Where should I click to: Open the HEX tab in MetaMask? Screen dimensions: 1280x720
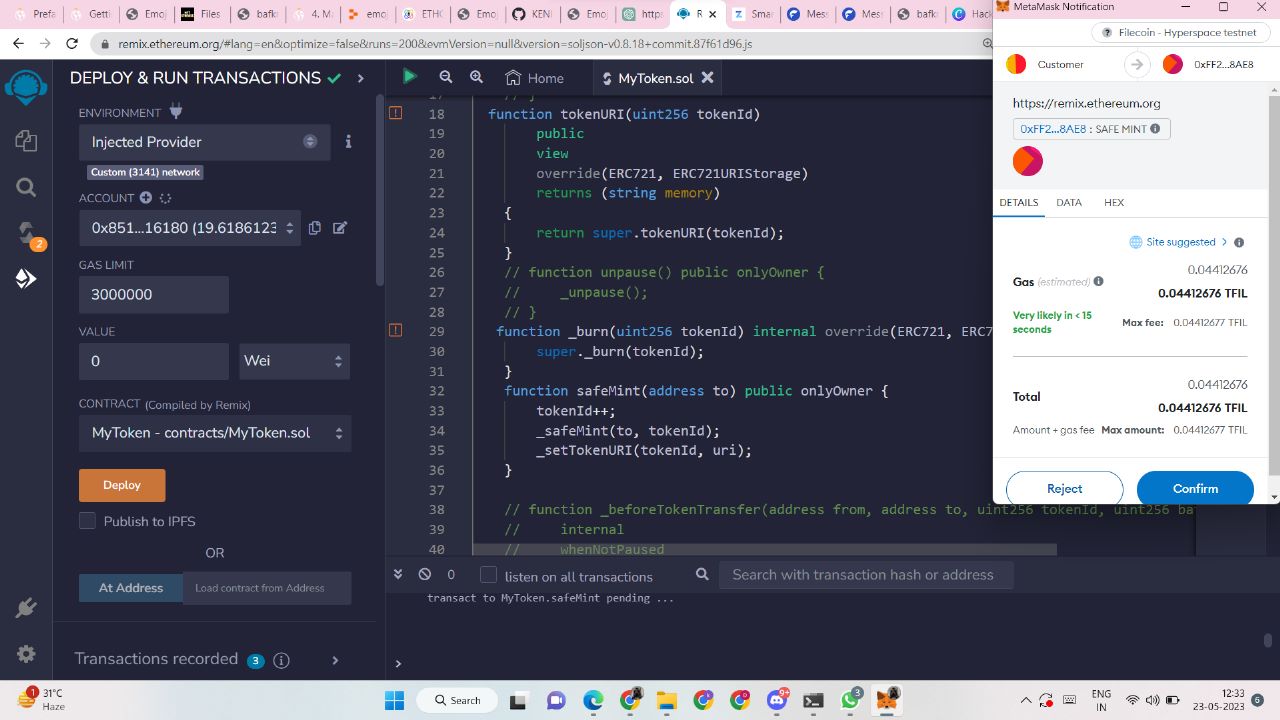[1114, 202]
